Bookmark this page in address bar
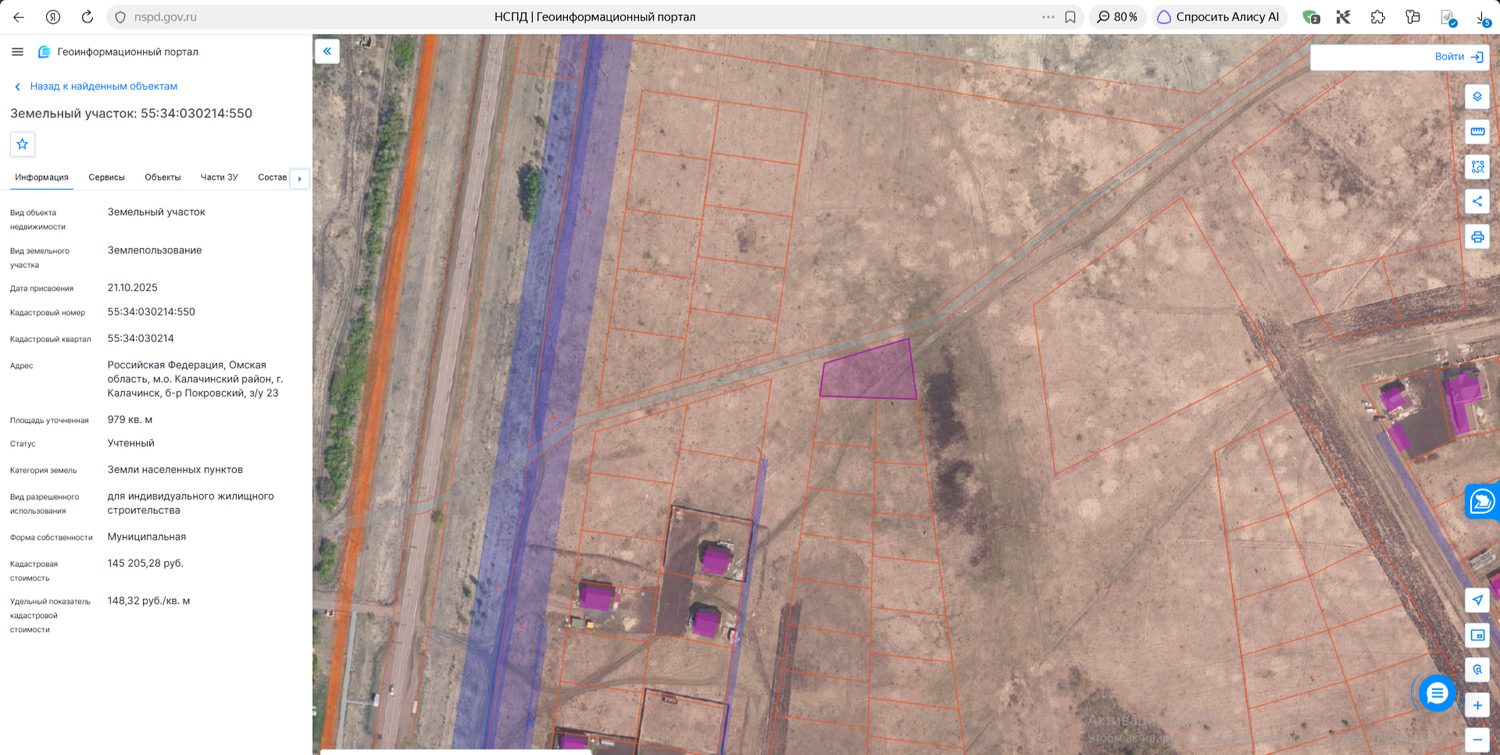This screenshot has width=1500, height=755. 1070,17
